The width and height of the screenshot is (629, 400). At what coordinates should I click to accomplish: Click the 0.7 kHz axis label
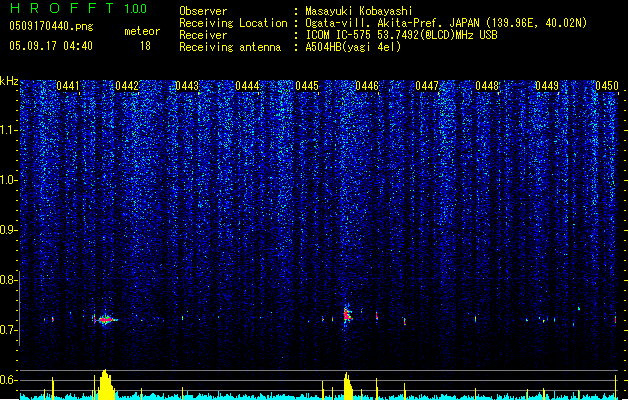click(9, 330)
